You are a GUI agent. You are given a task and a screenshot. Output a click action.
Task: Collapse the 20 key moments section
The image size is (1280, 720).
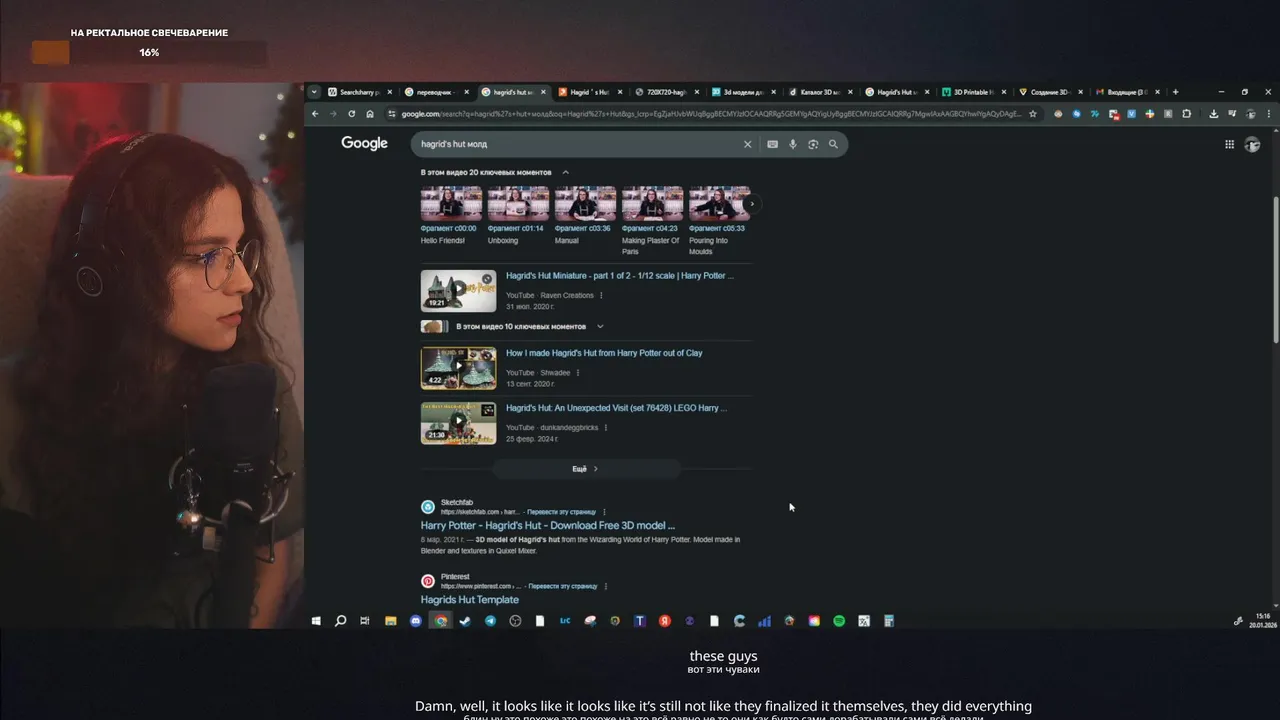[x=565, y=172]
